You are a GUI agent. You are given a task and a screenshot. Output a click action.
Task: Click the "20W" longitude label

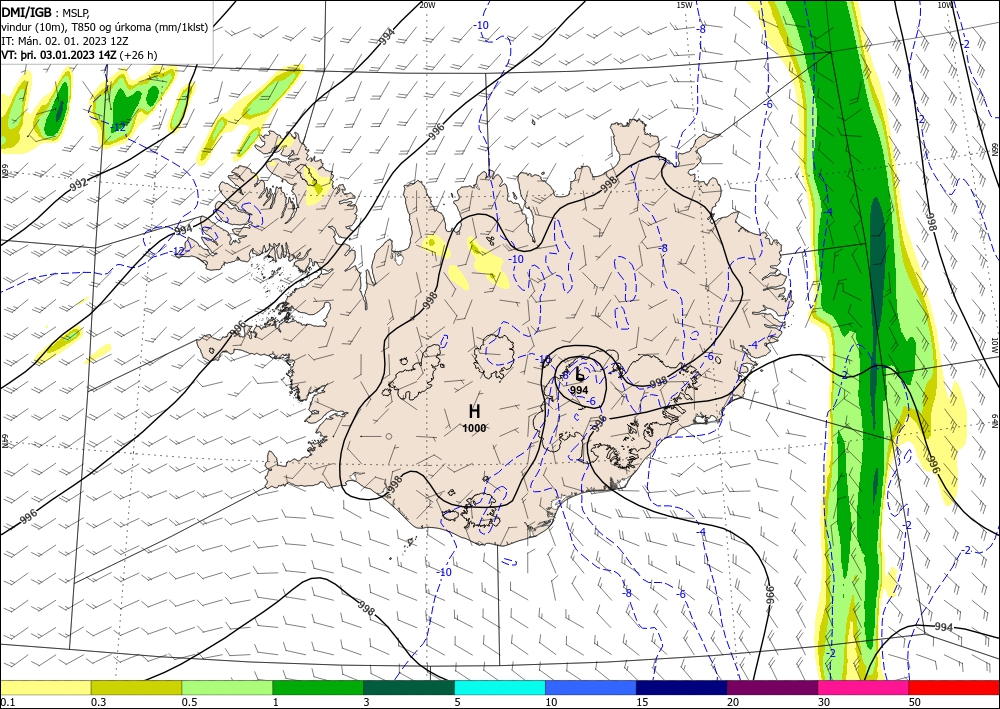coord(428,5)
